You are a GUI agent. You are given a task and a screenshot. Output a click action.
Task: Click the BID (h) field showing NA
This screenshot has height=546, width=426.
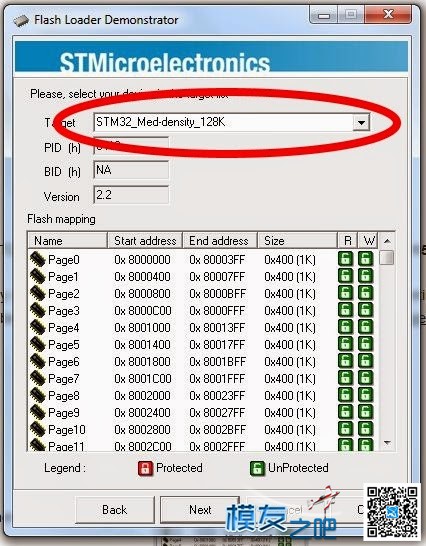(131, 170)
